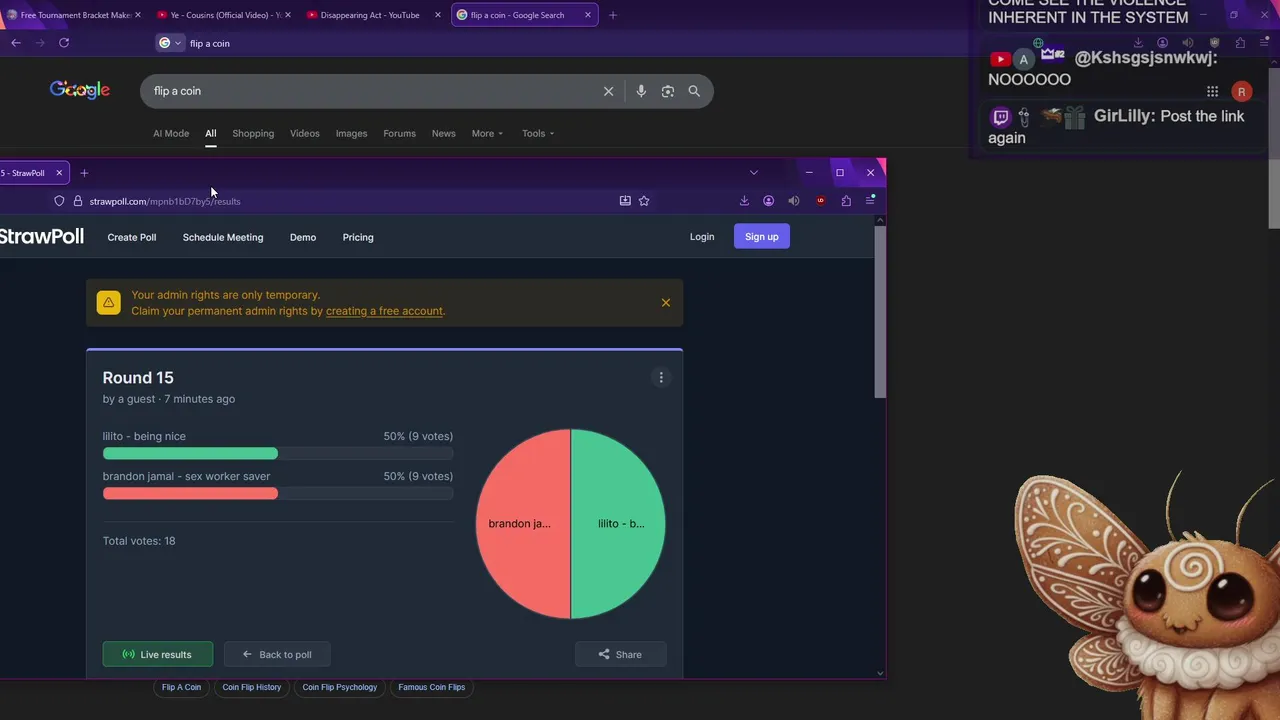The image size is (1280, 720).
Task: Click the install/save page icon in address bar
Action: point(625,201)
